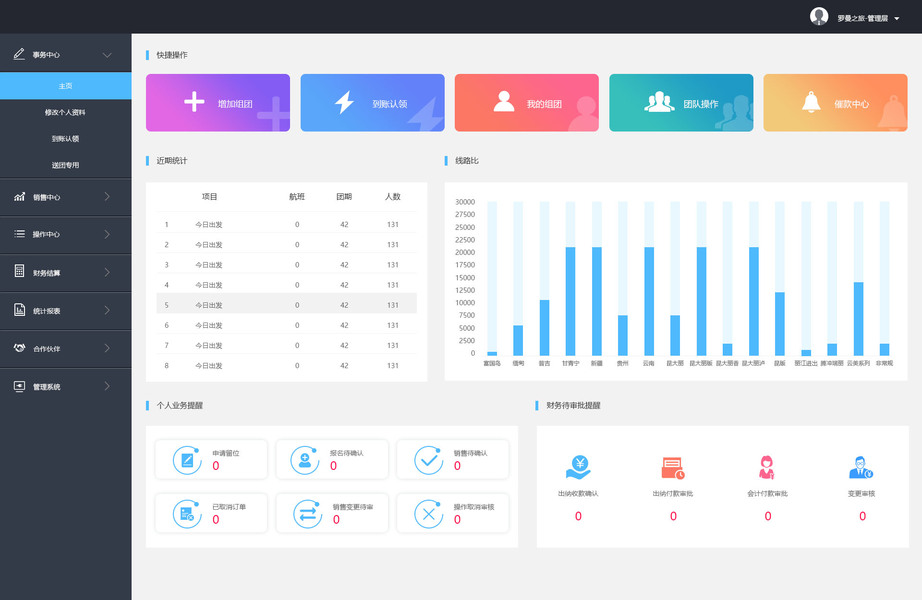922x600 pixels.
Task: Click the 罗曼之旅-管理层 username
Action: click(863, 18)
